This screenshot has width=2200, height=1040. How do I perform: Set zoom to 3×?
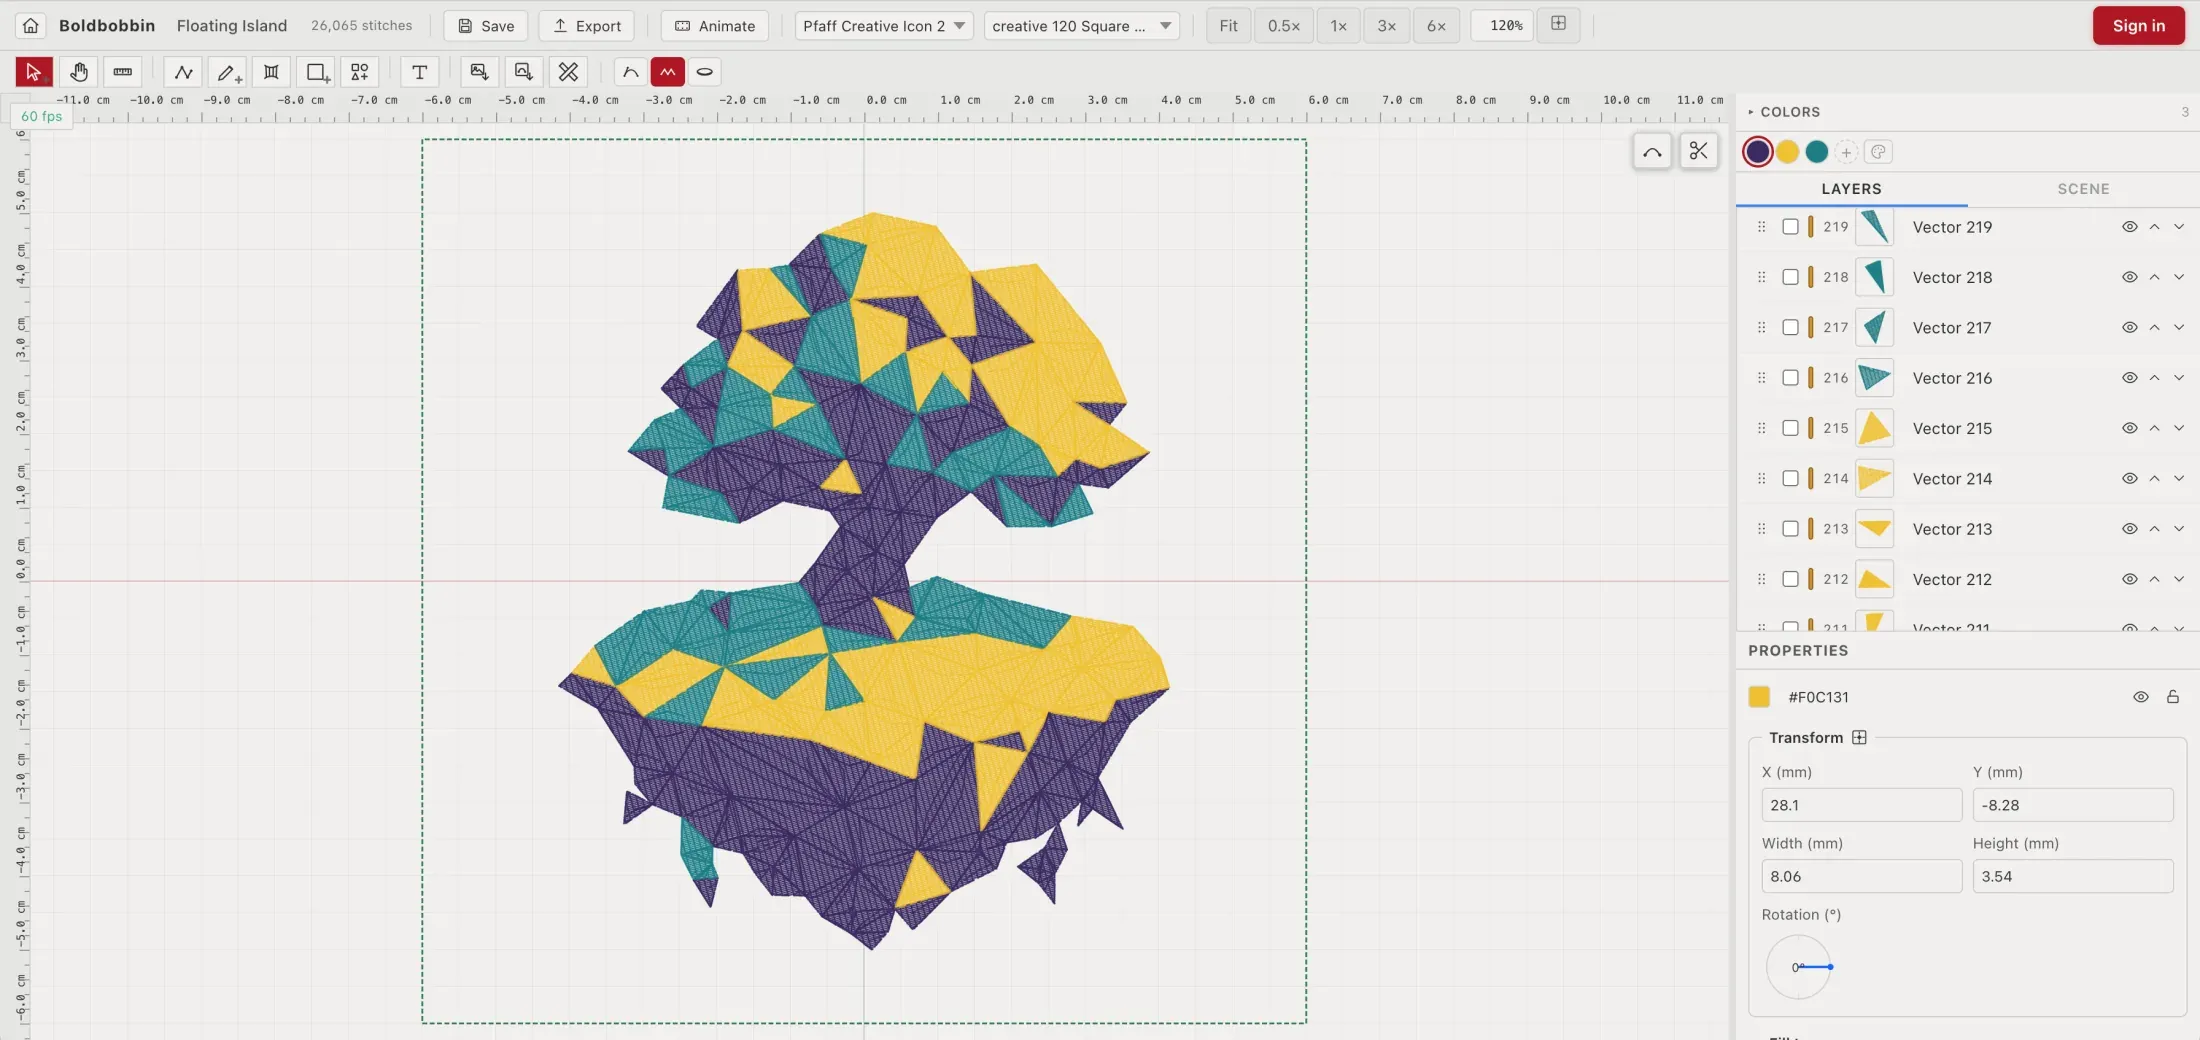(1386, 26)
